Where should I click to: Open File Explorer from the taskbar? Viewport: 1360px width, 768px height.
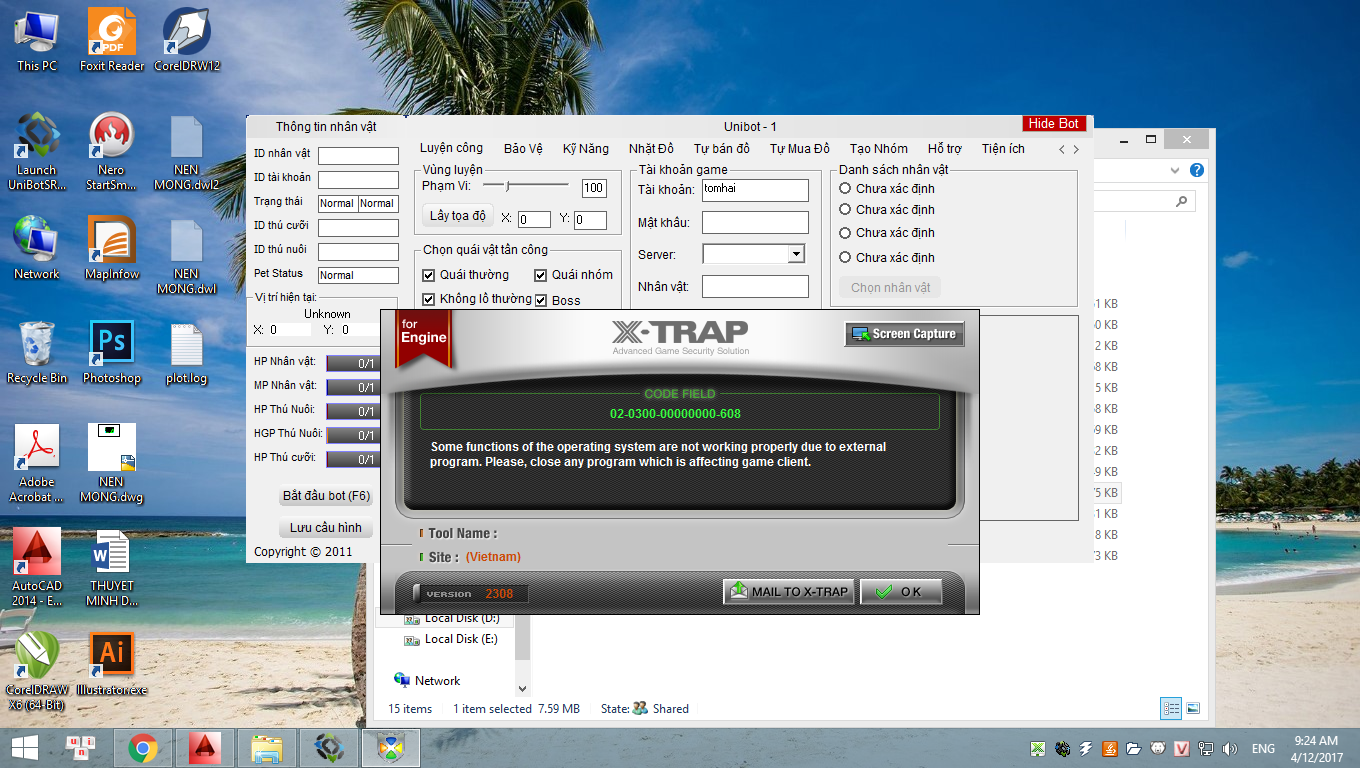click(x=267, y=747)
